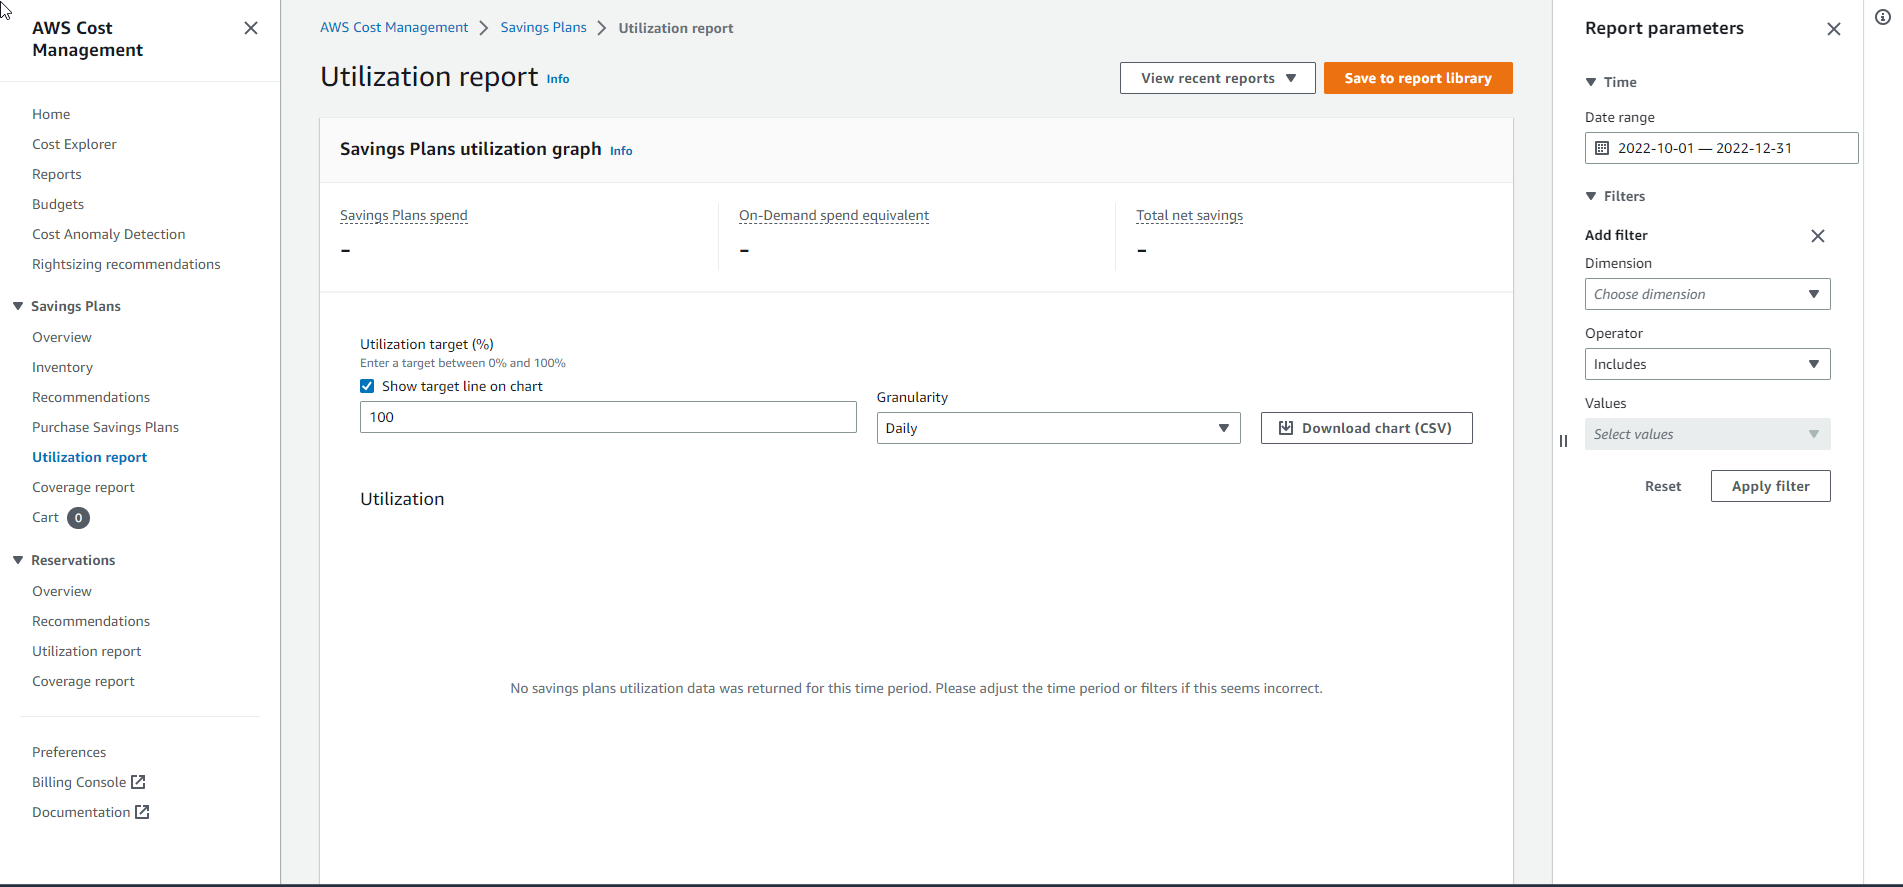1903x887 pixels.
Task: Open Purchase Savings Plans
Action: (x=105, y=427)
